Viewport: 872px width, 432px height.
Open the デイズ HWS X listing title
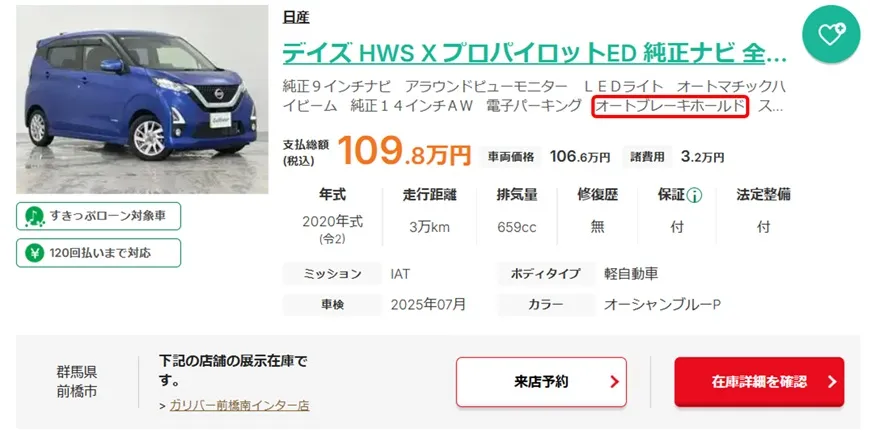pyautogui.click(x=534, y=53)
